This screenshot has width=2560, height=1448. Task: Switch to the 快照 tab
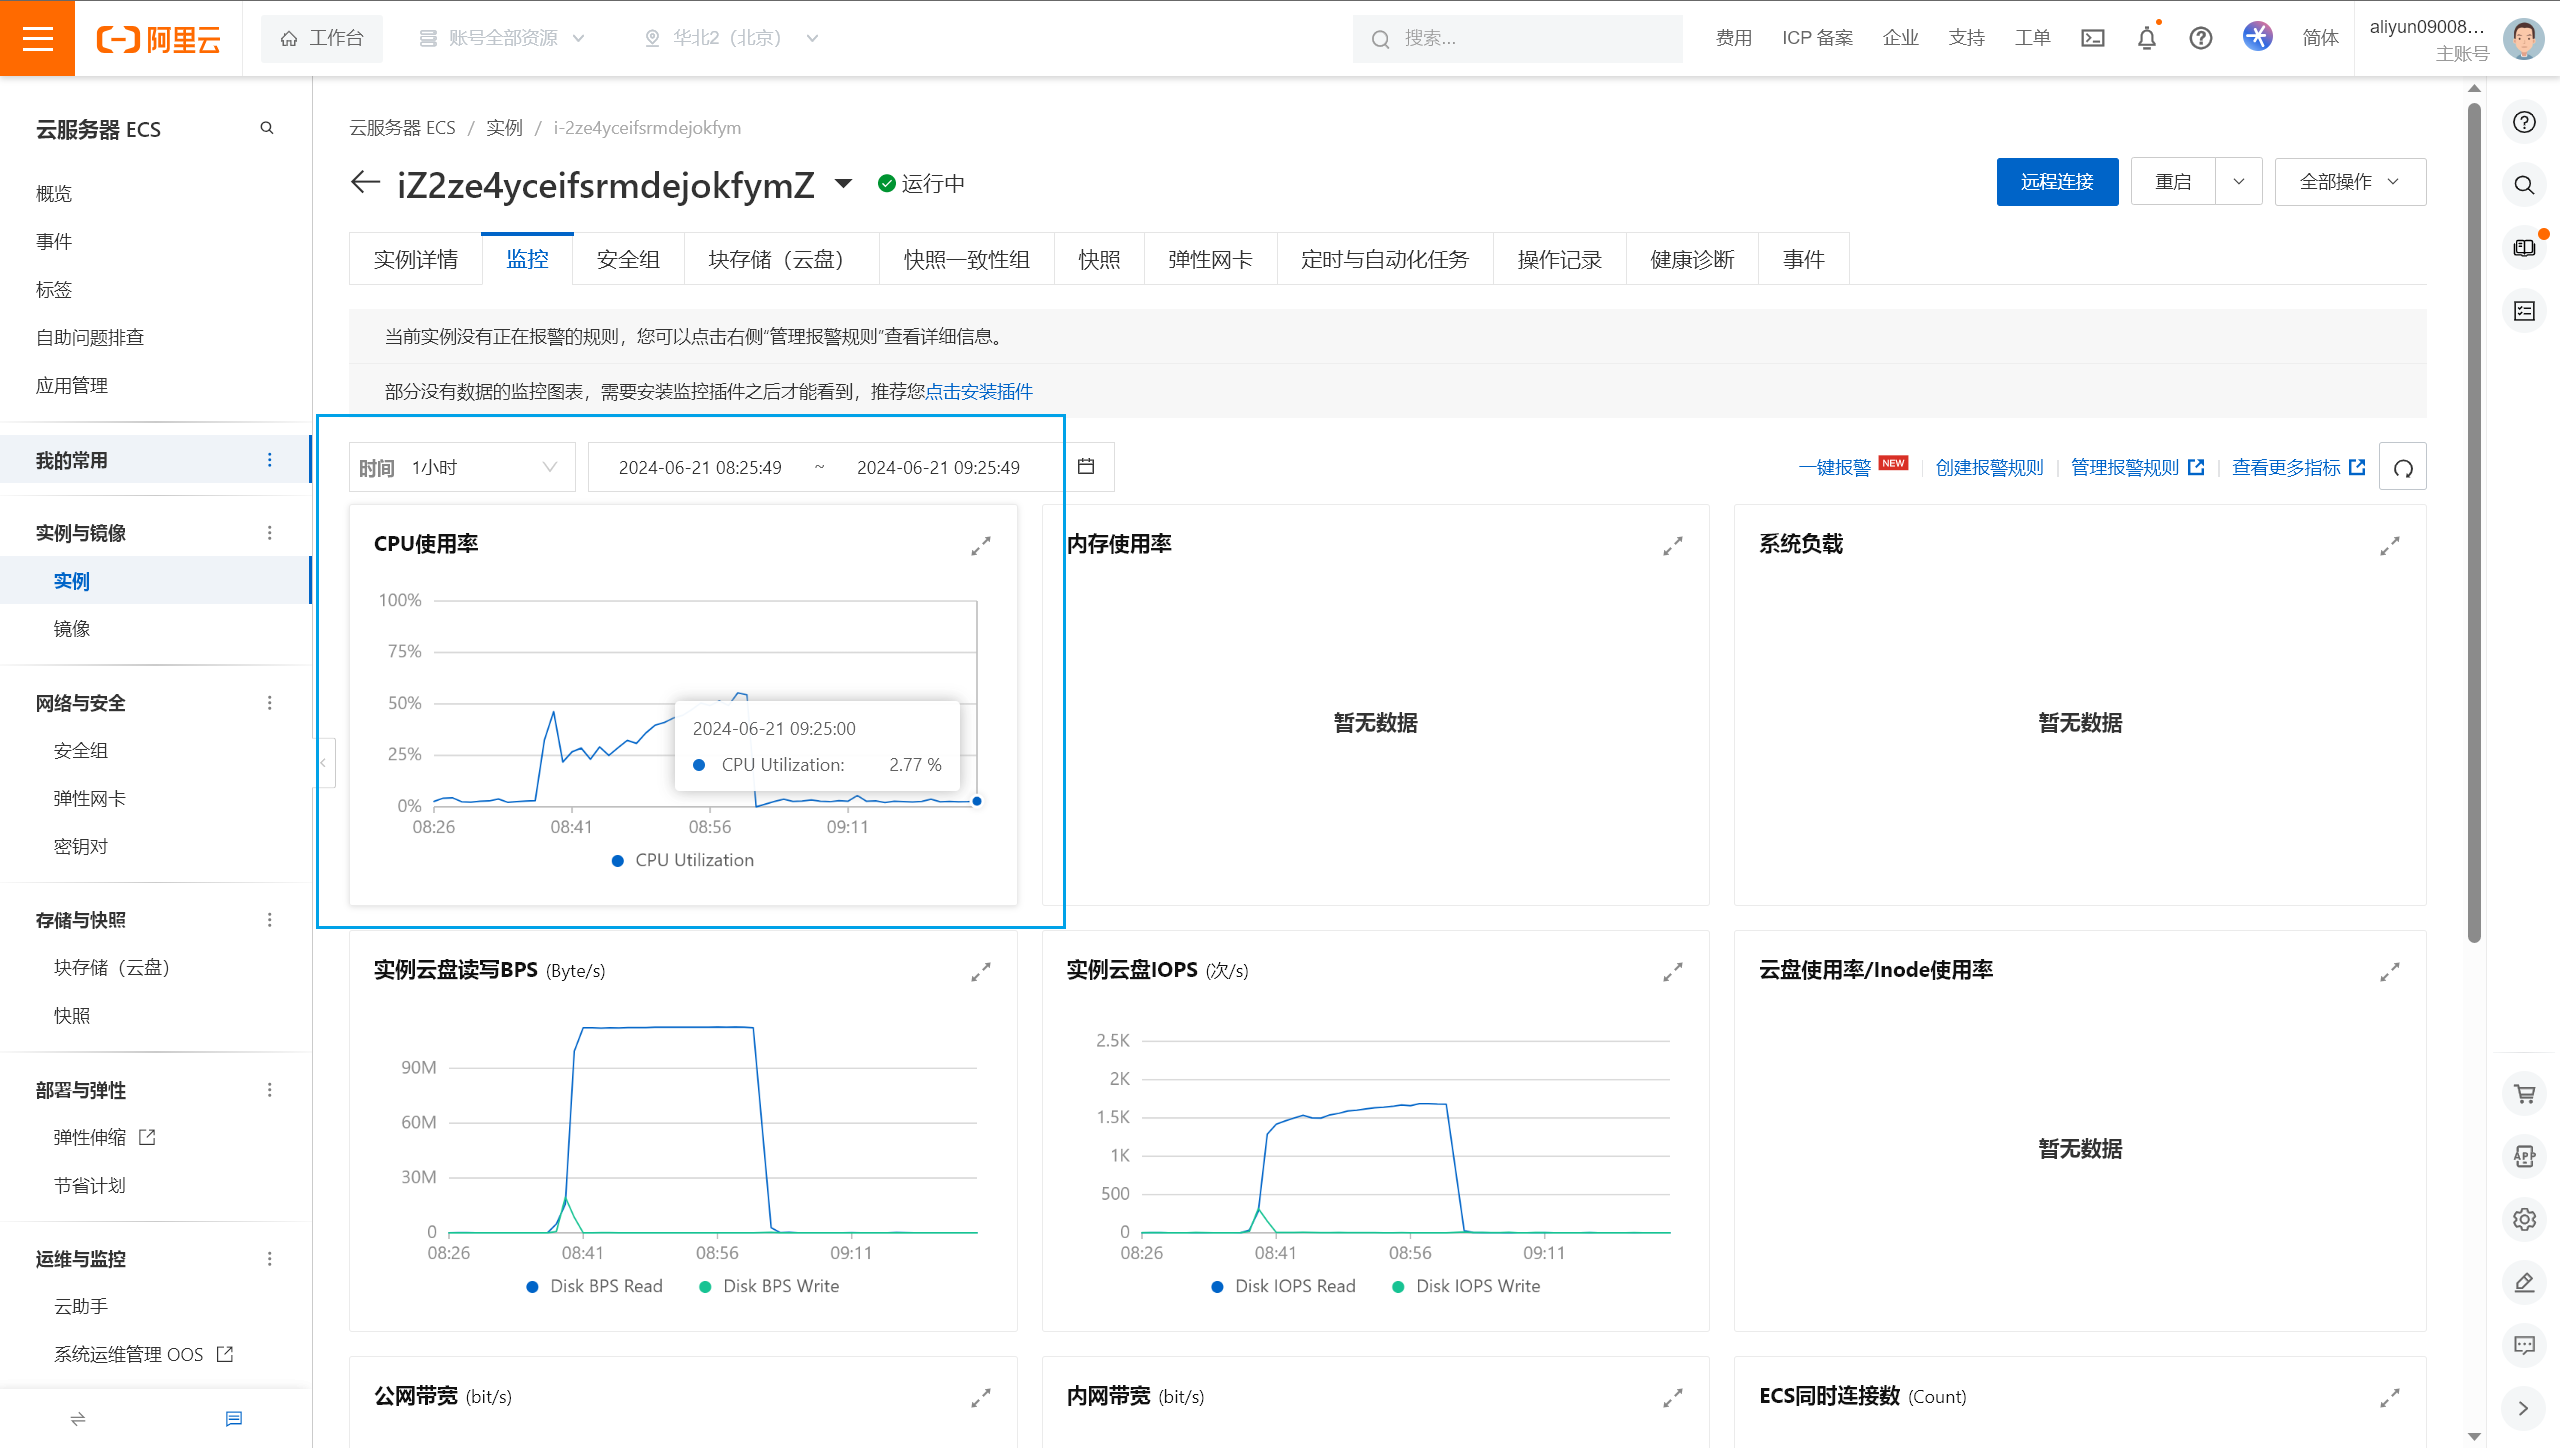click(x=1099, y=259)
